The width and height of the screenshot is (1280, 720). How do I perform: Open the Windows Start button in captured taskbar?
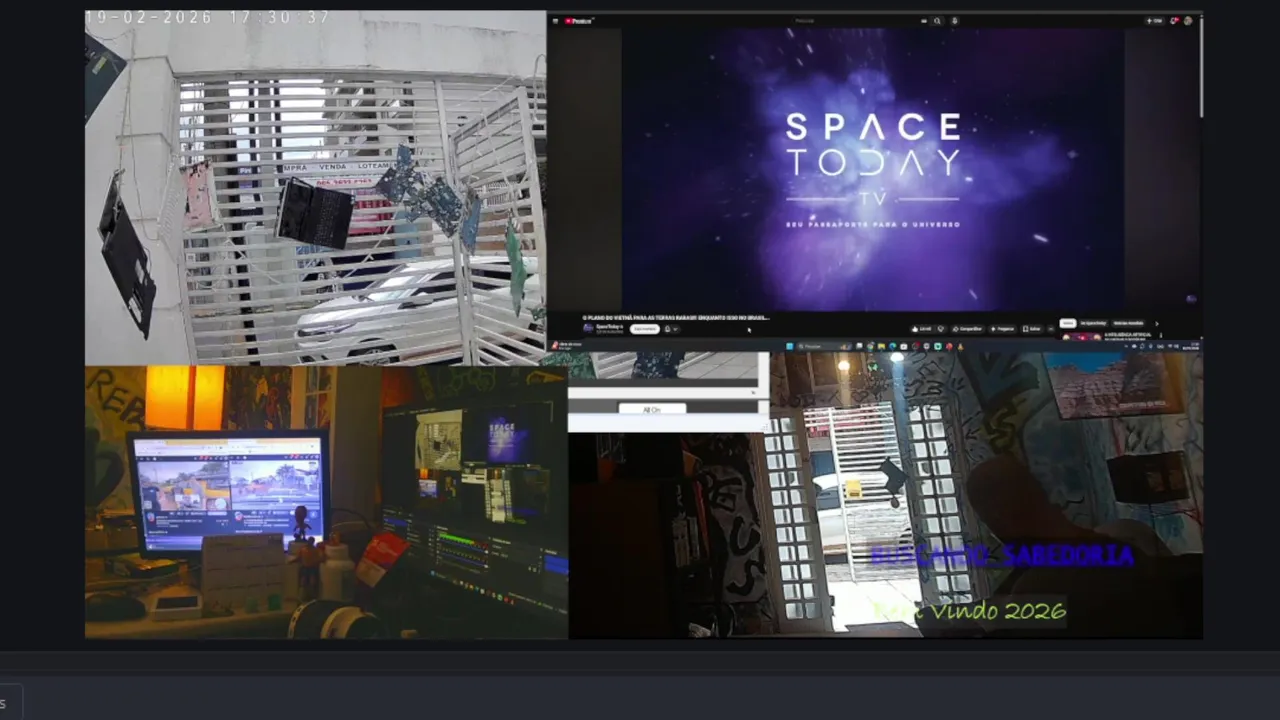[789, 346]
